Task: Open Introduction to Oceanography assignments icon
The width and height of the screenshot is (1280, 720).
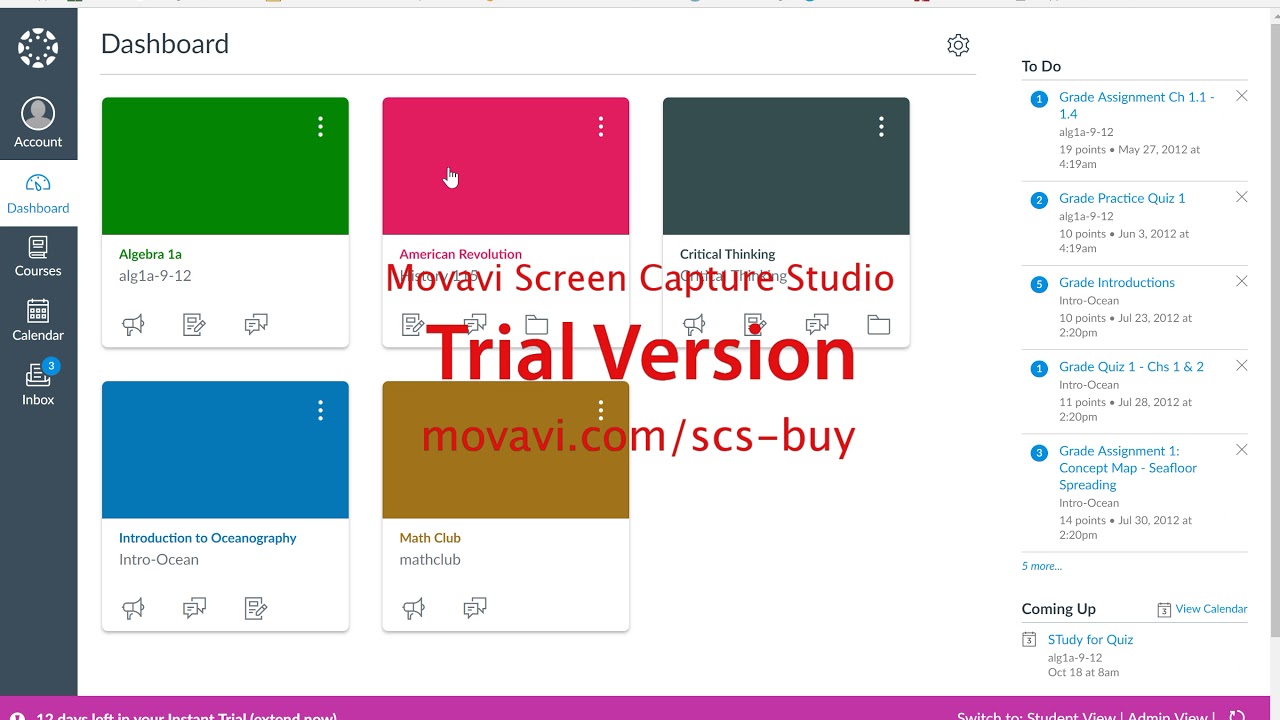Action: point(256,608)
